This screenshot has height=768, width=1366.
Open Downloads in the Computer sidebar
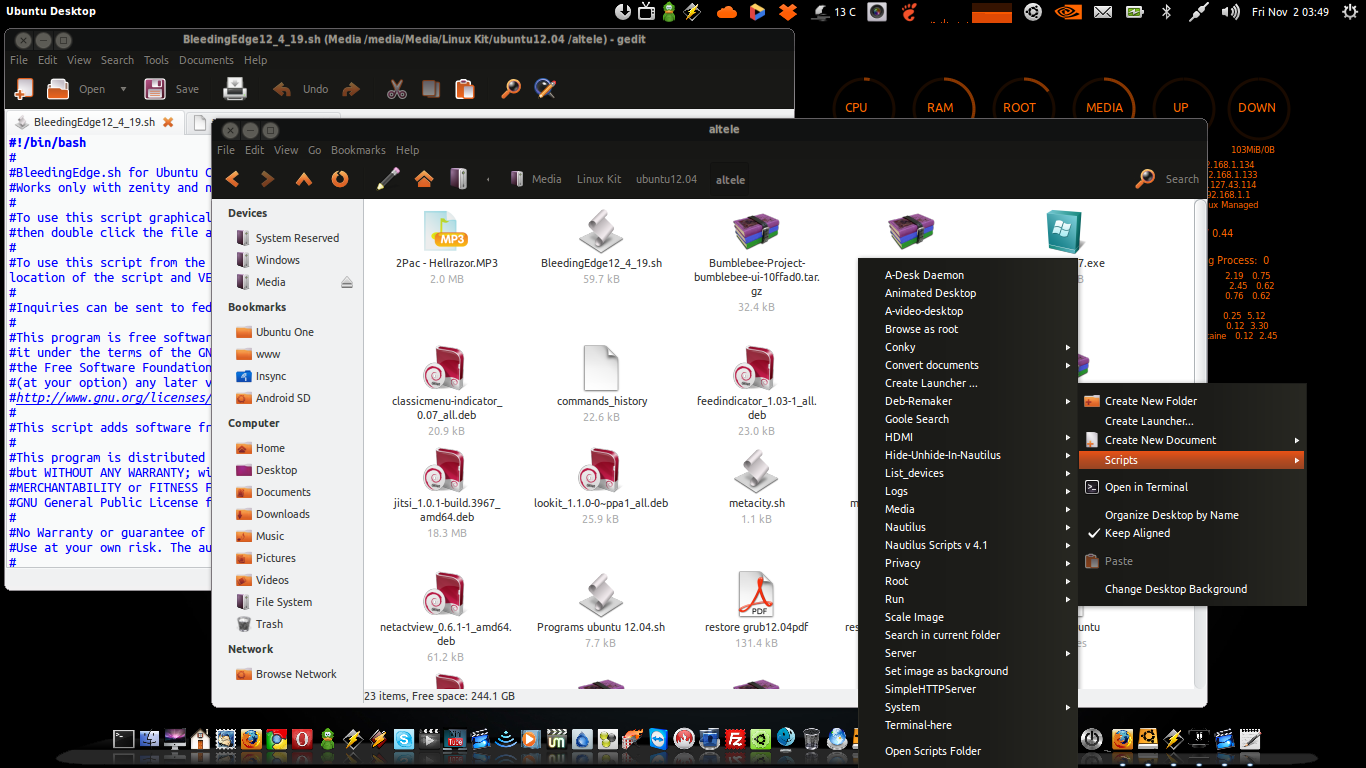[x=273, y=514]
